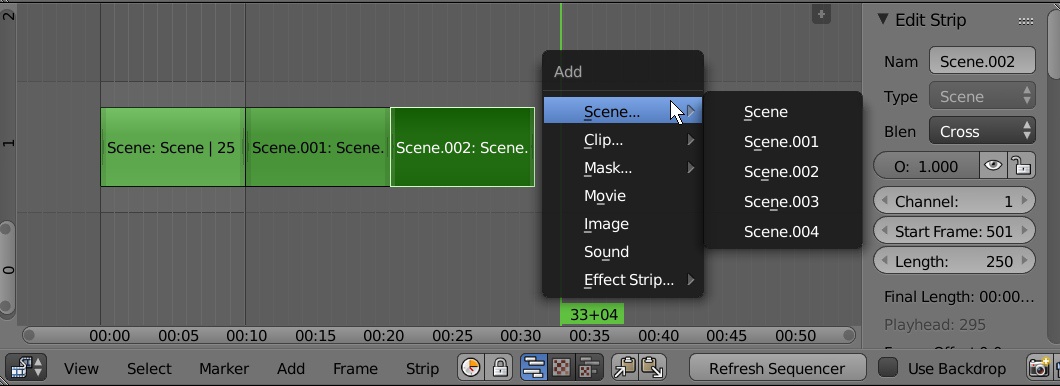Click the Refresh Sequencer button
1060x386 pixels.
(x=777, y=368)
